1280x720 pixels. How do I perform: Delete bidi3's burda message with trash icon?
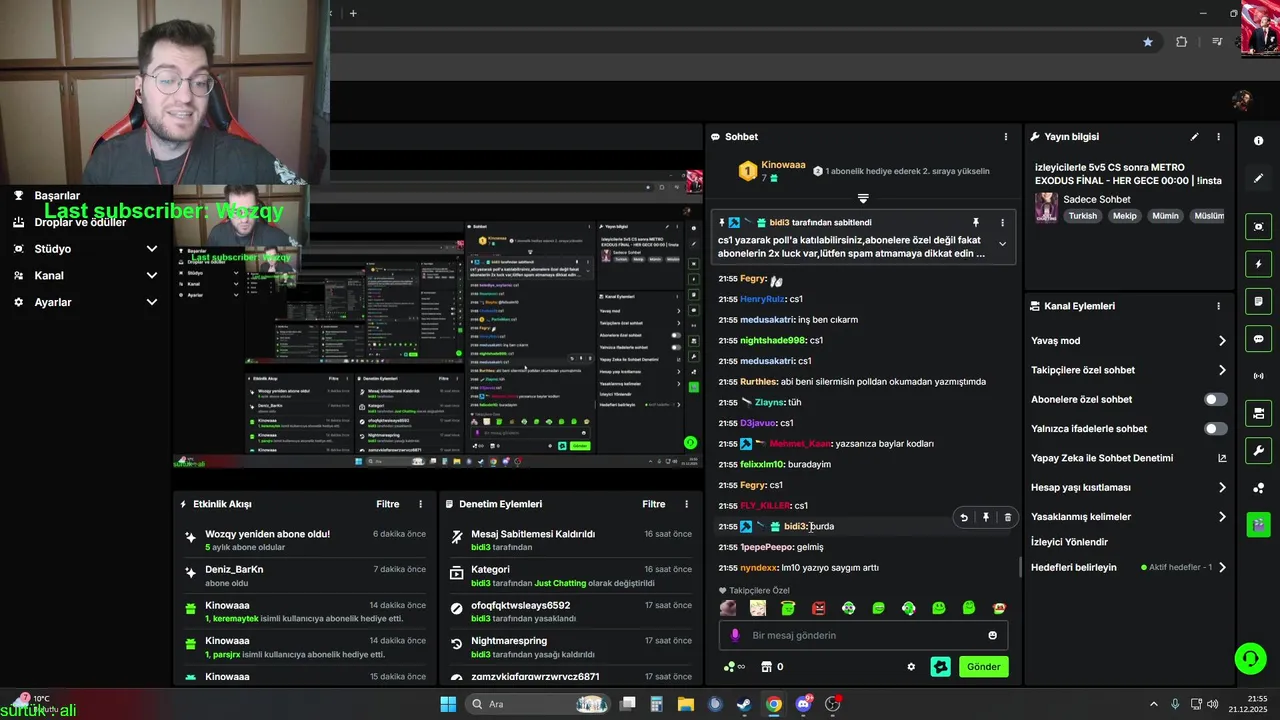(1007, 517)
